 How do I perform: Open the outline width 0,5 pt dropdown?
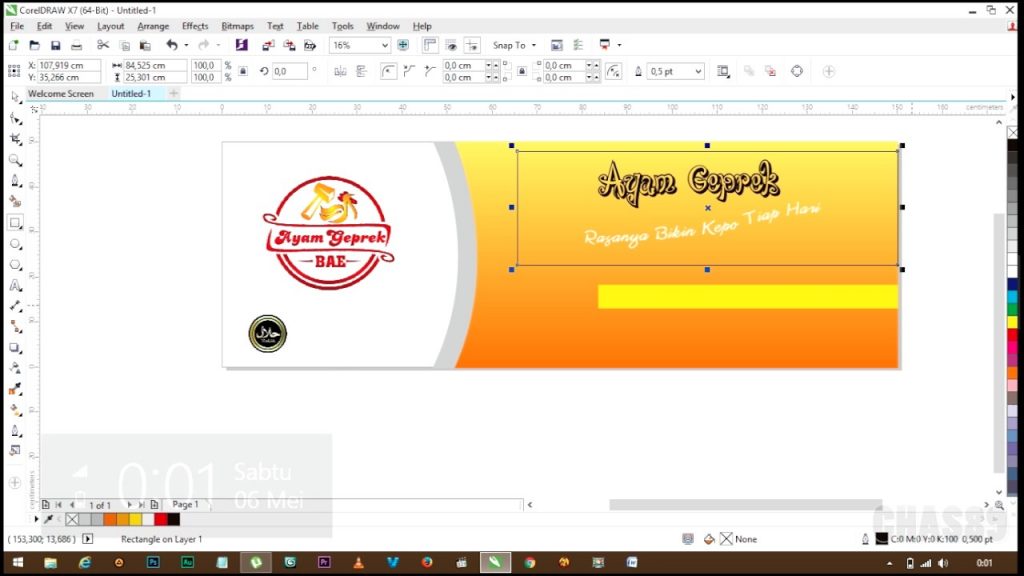[698, 71]
